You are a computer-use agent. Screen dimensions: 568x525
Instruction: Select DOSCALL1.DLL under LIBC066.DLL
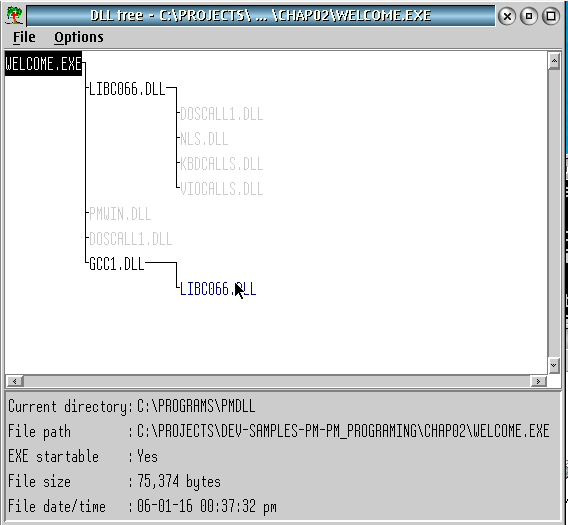[x=221, y=114]
